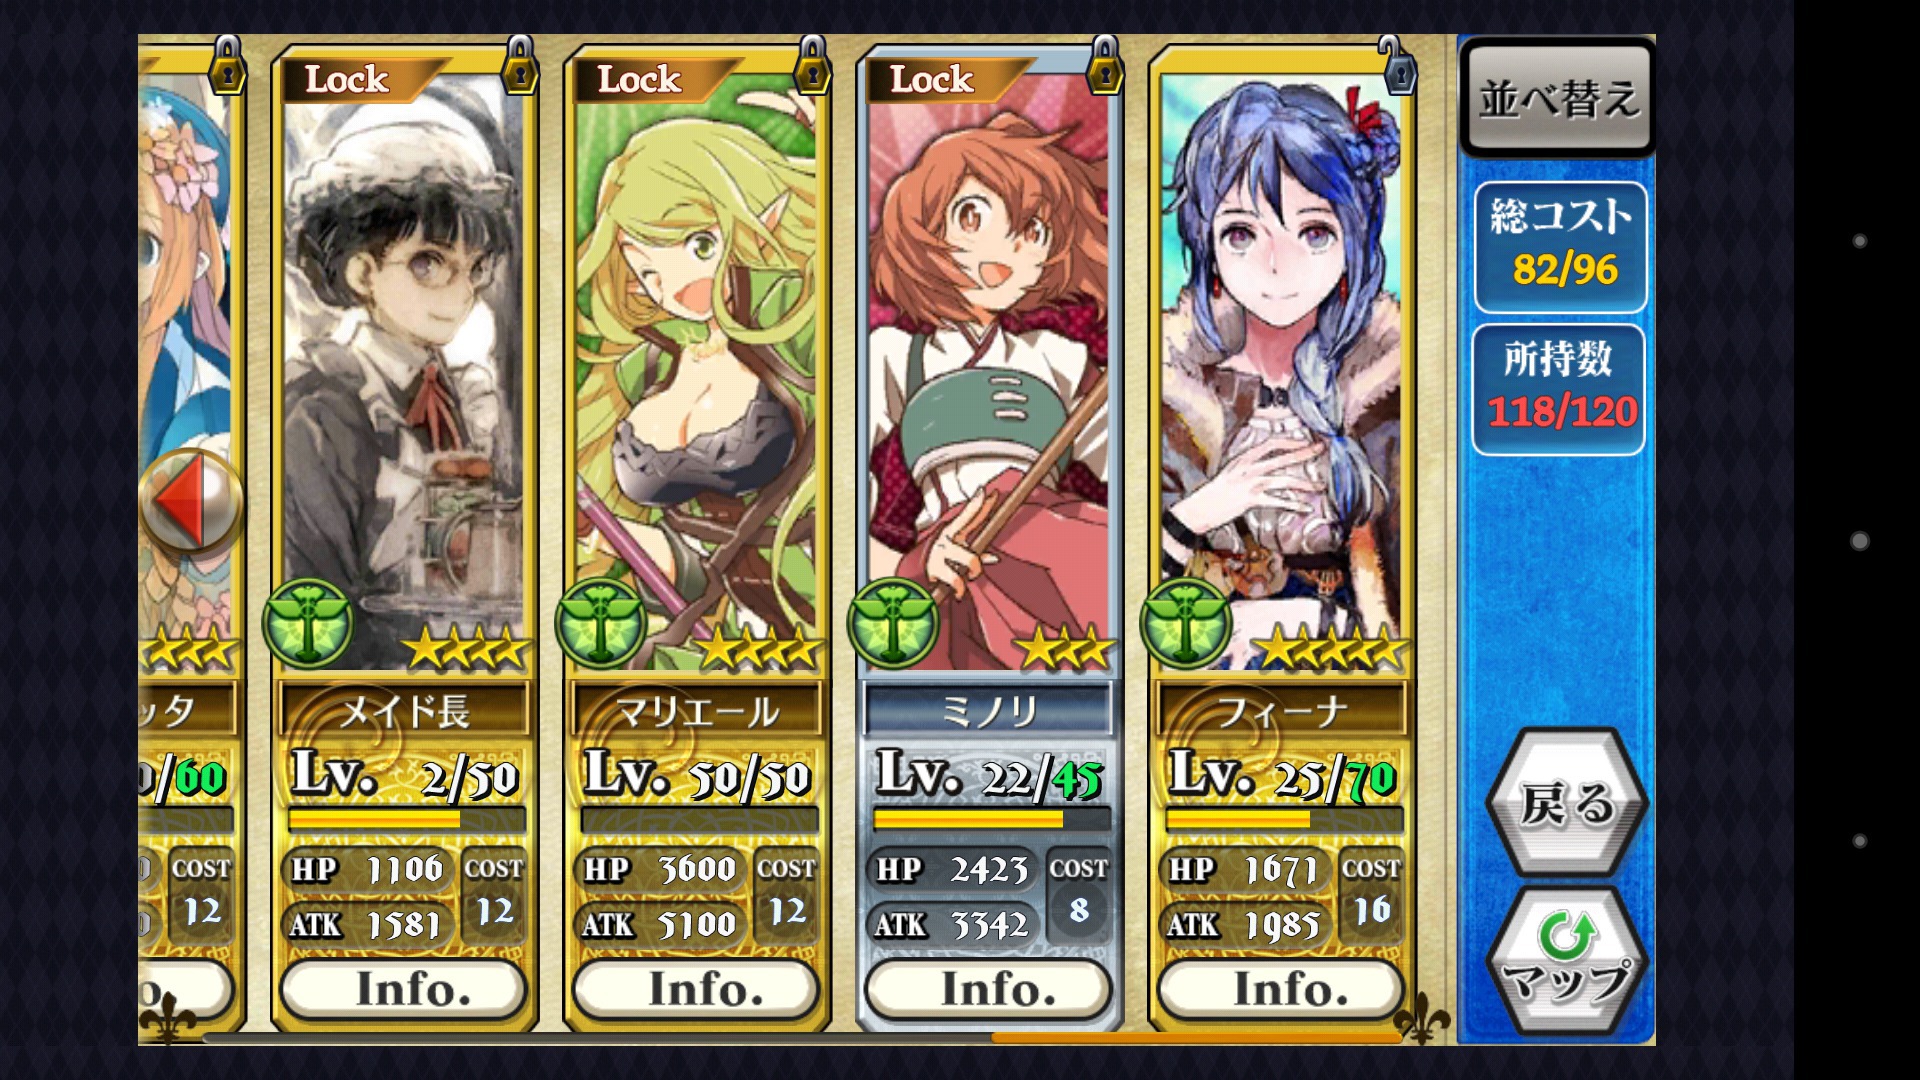Screen dimensions: 1920x1080
Task: Select the フィーナ character portrait
Action: pyautogui.click(x=1282, y=370)
